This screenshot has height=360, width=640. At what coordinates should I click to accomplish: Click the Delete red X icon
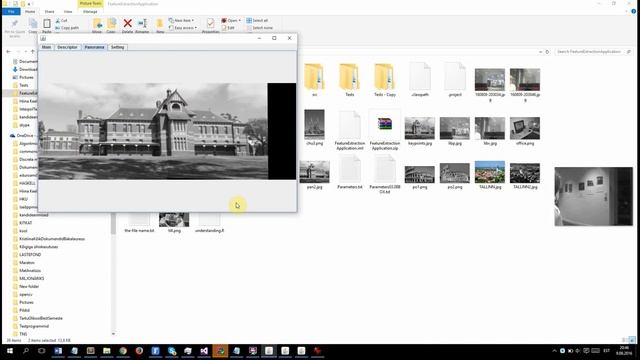tap(127, 24)
